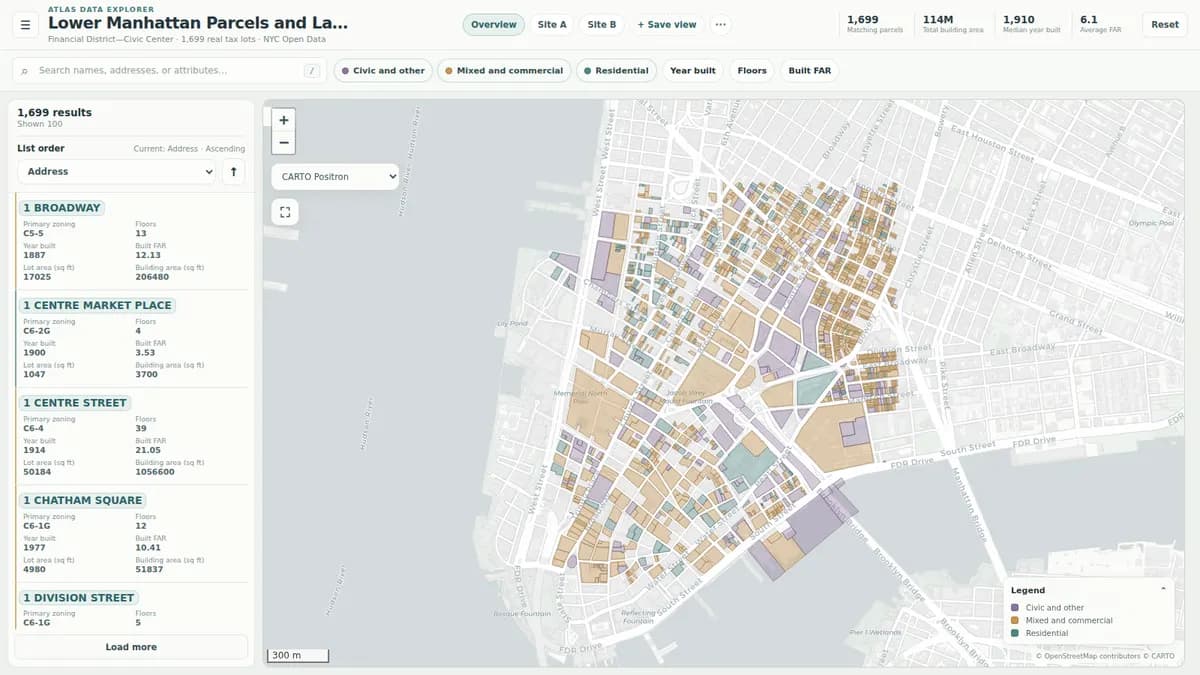
Task: Click the Mixed and commercial legend swatch
Action: (1015, 621)
